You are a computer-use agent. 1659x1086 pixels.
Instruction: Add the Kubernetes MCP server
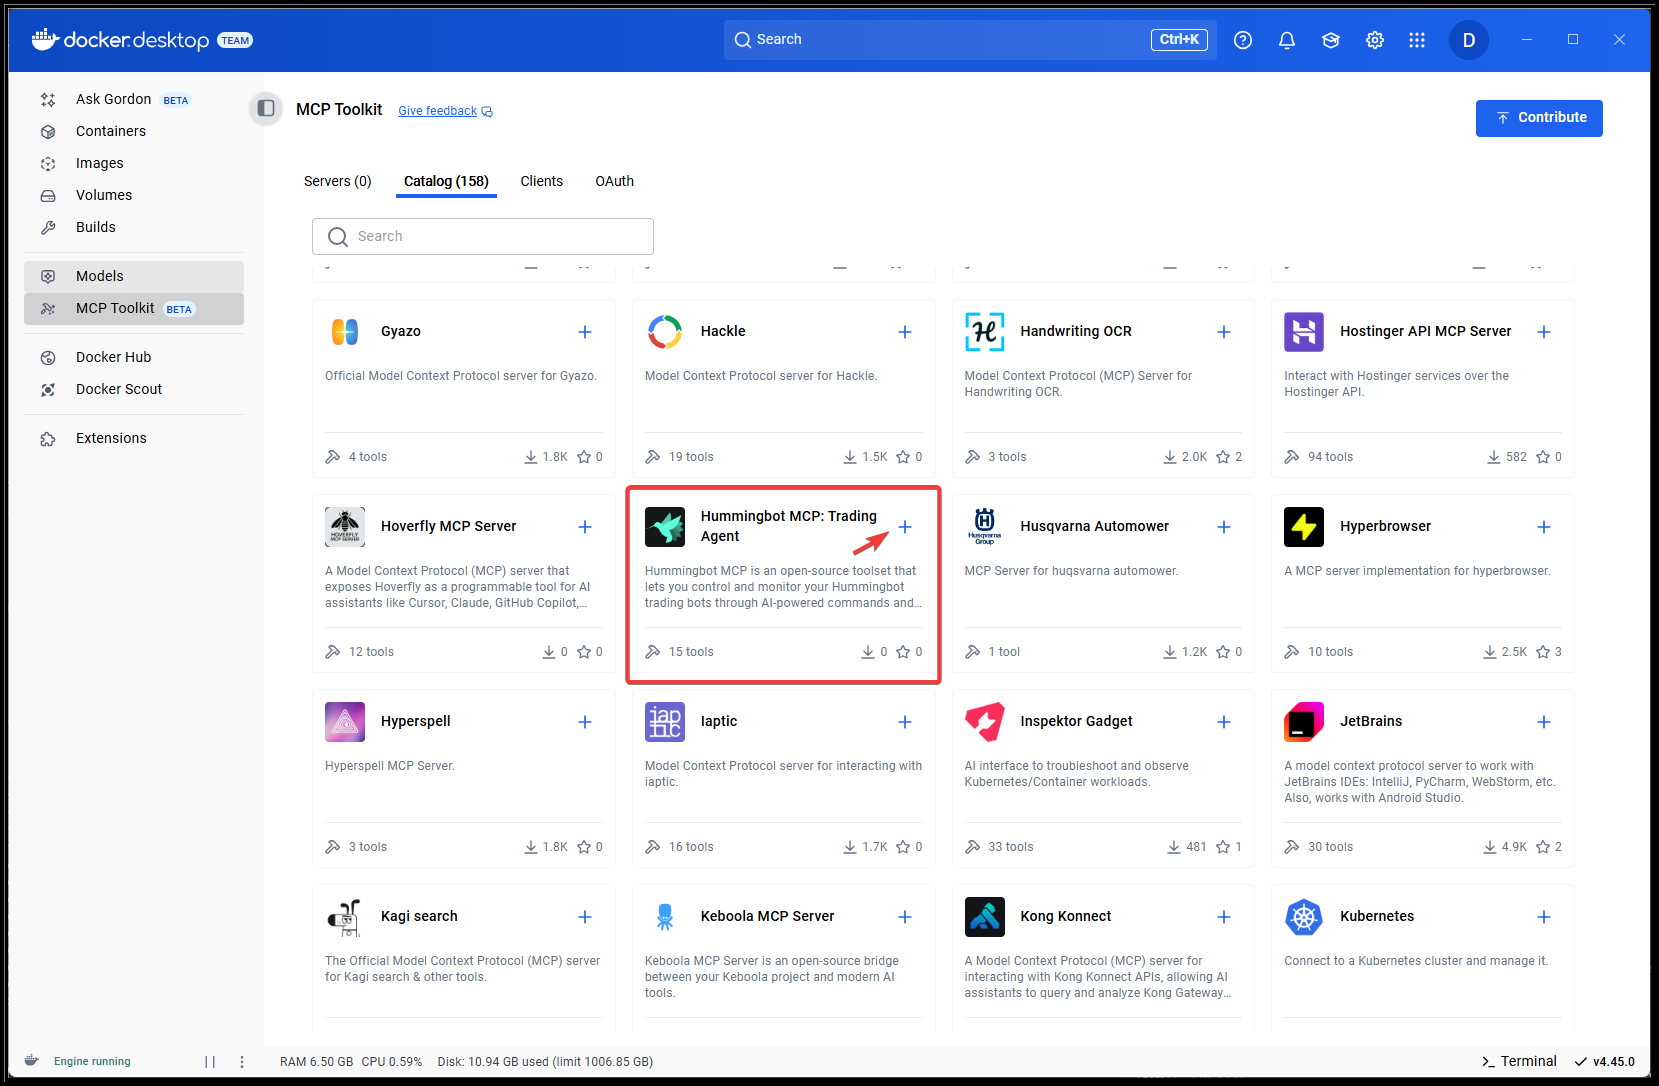(1543, 917)
